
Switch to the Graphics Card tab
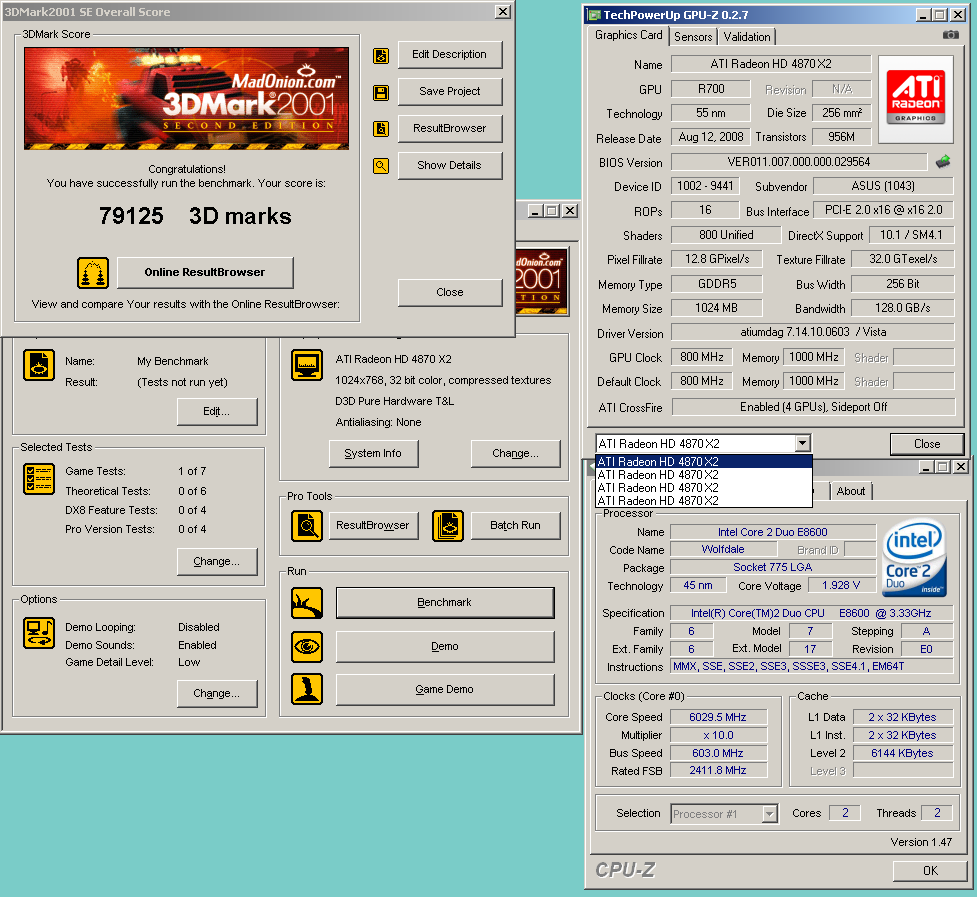628,36
